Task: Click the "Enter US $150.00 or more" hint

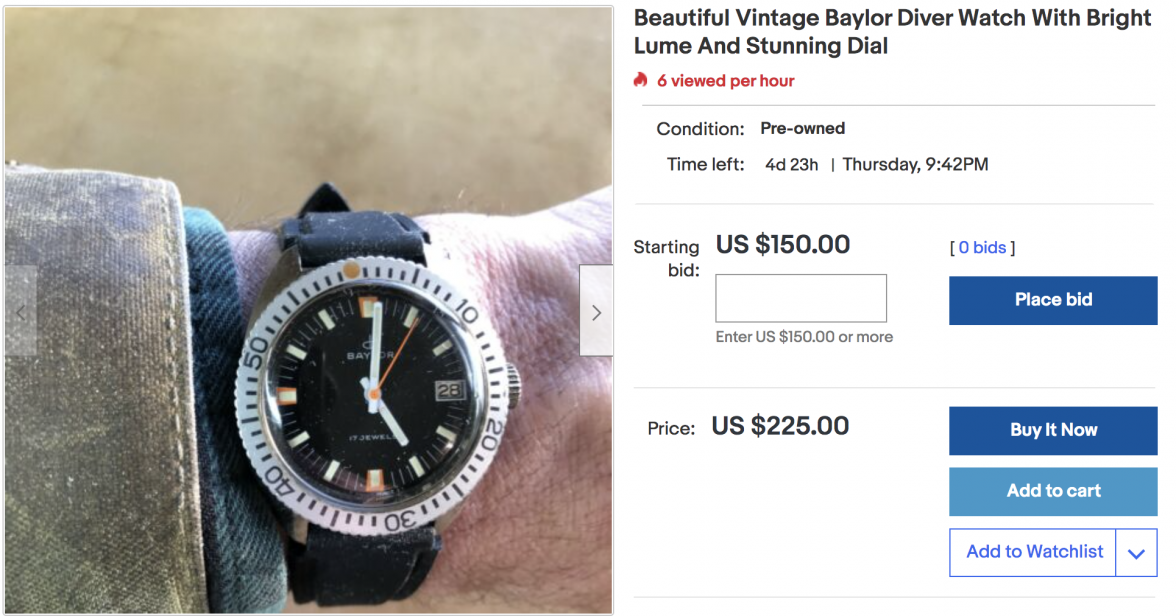Action: 804,337
